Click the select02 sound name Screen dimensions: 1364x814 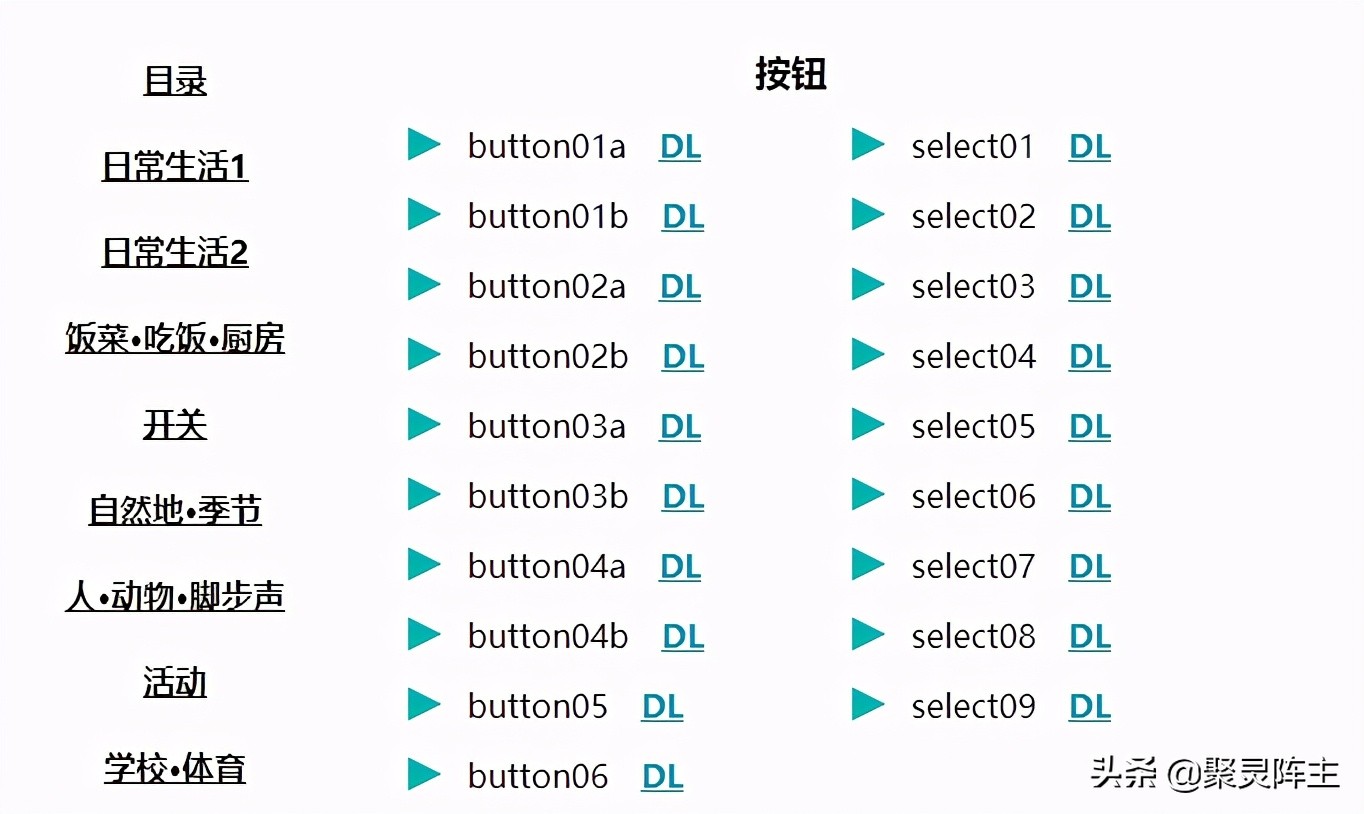tap(974, 217)
